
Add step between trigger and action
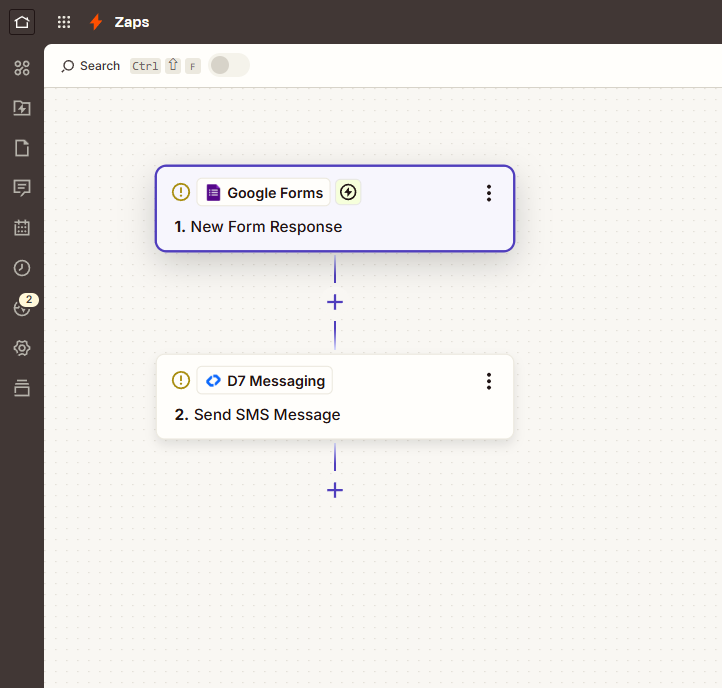[335, 303]
